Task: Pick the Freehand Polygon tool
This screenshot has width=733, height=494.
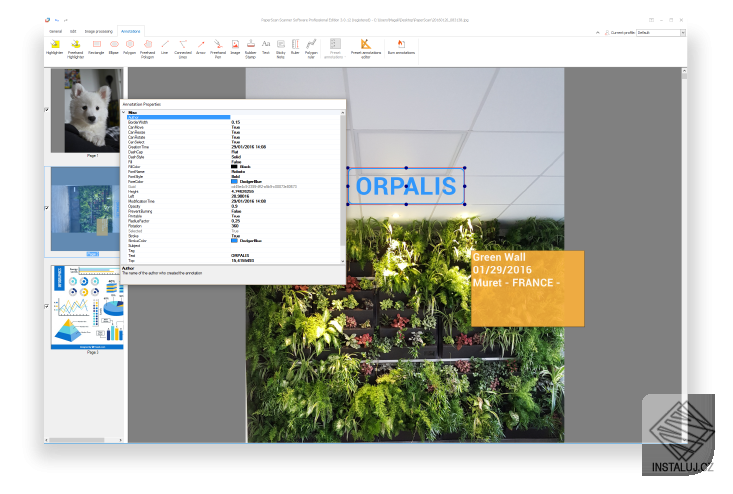Action: tap(147, 48)
